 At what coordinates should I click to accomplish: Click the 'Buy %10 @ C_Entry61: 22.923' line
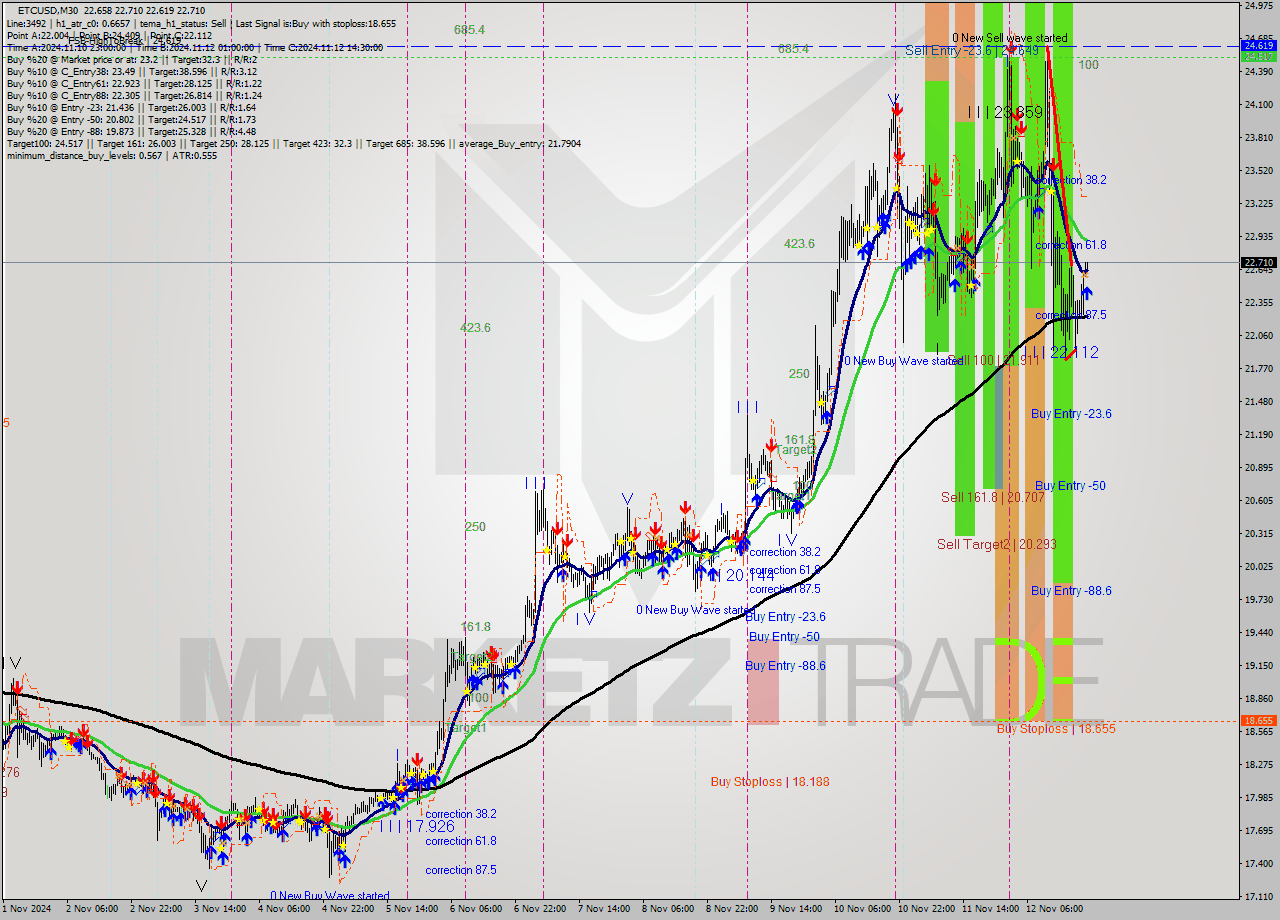[x=134, y=83]
